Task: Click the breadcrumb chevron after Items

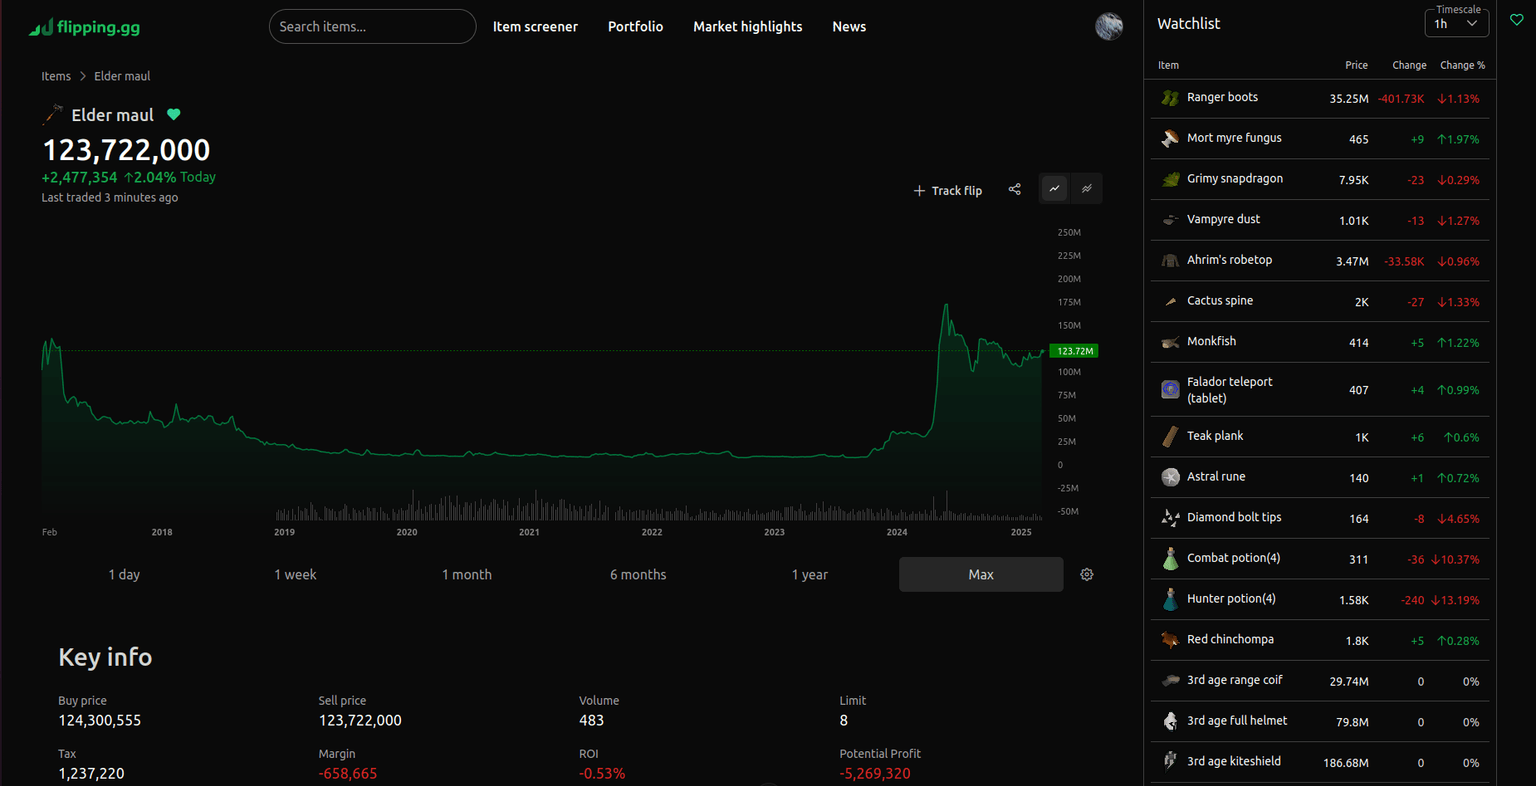Action: pos(83,76)
